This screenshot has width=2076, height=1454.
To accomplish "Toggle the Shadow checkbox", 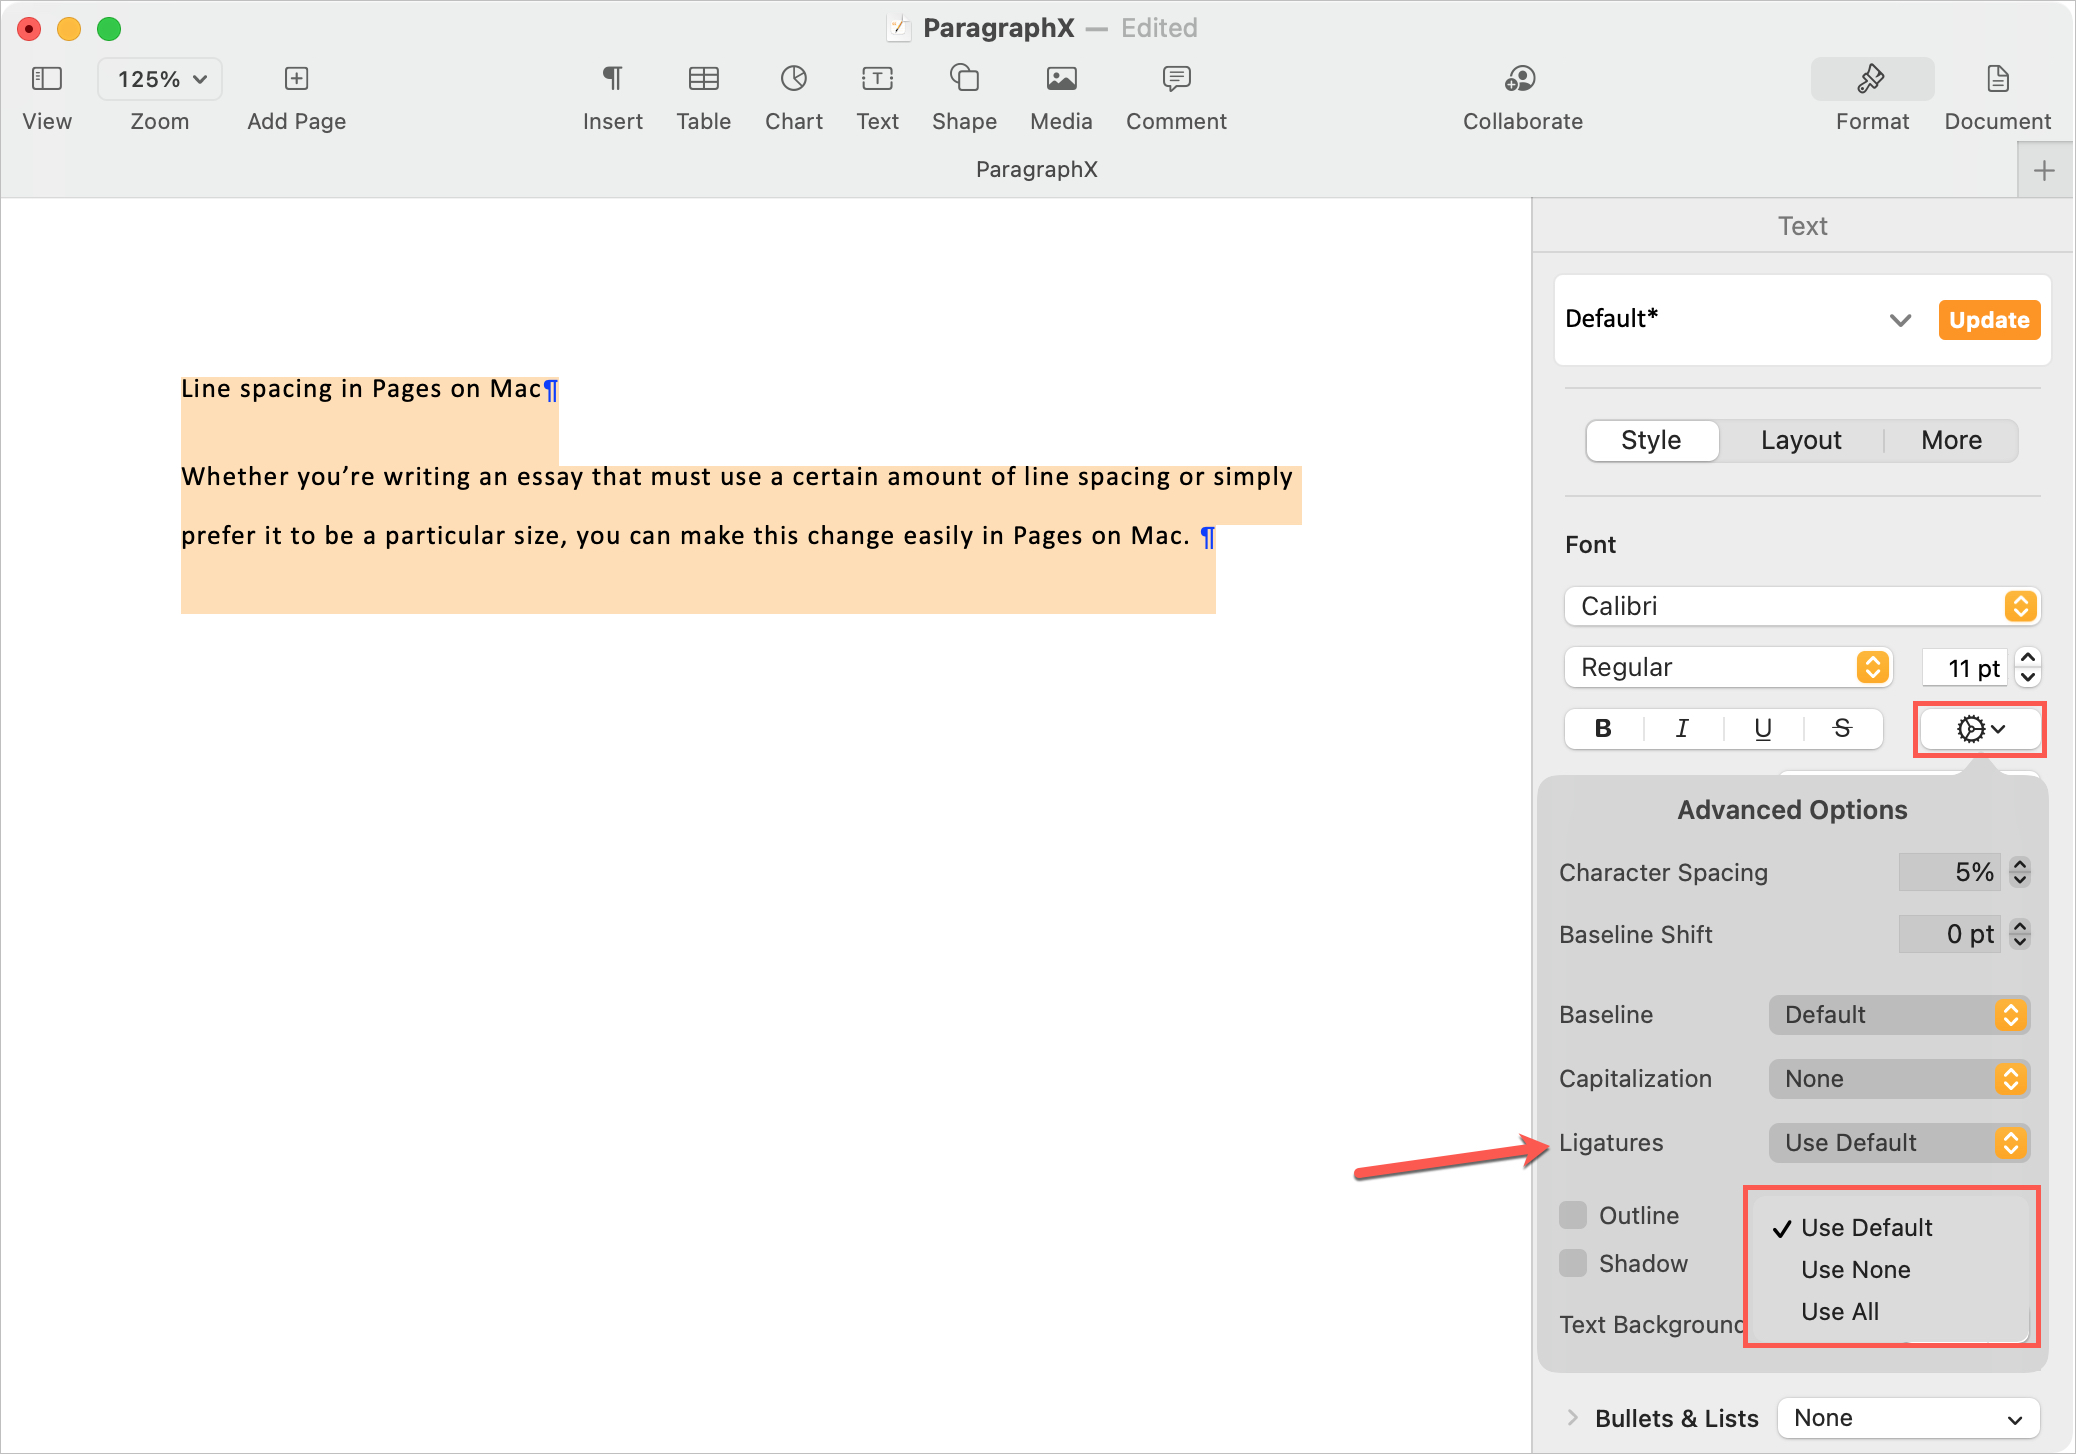I will click(1573, 1262).
